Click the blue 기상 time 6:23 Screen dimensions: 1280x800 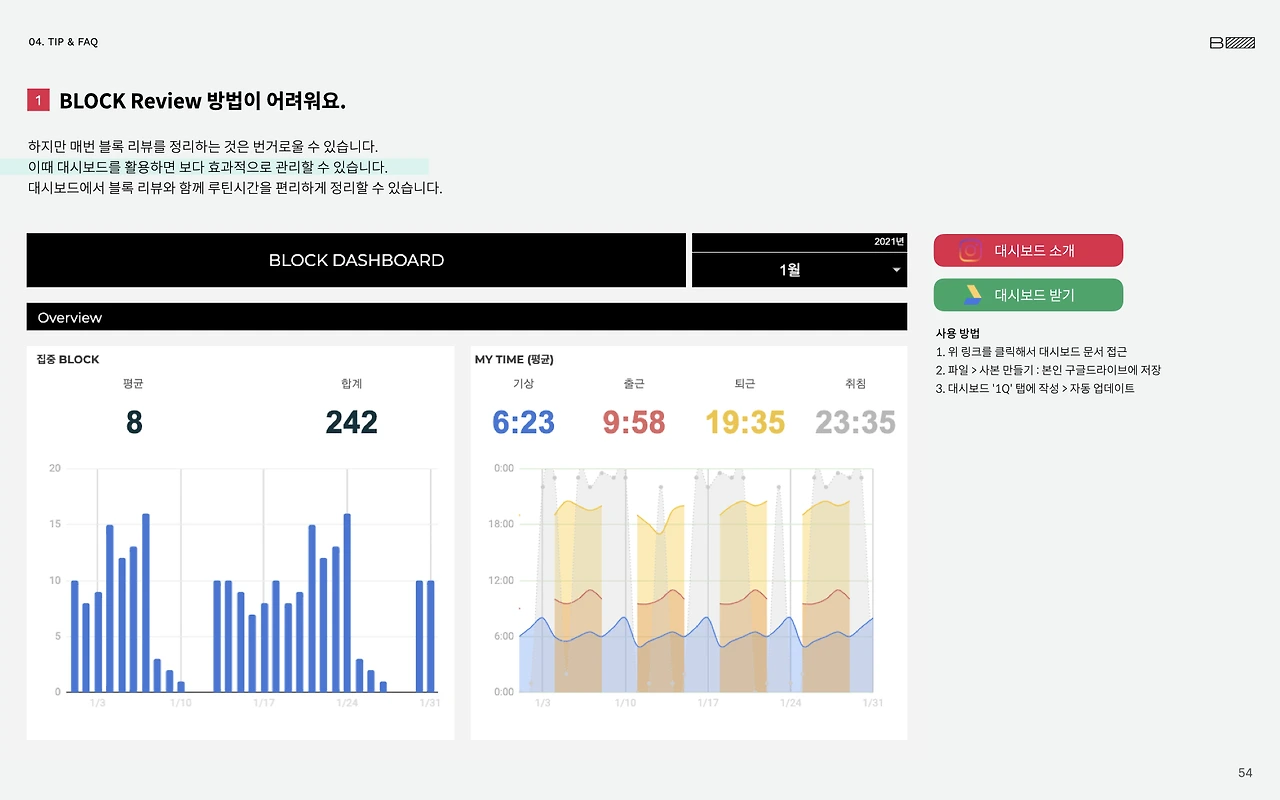[x=522, y=420]
